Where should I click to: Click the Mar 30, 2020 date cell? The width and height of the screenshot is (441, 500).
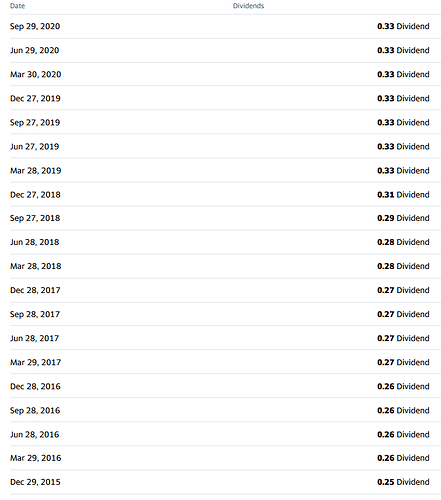36,74
